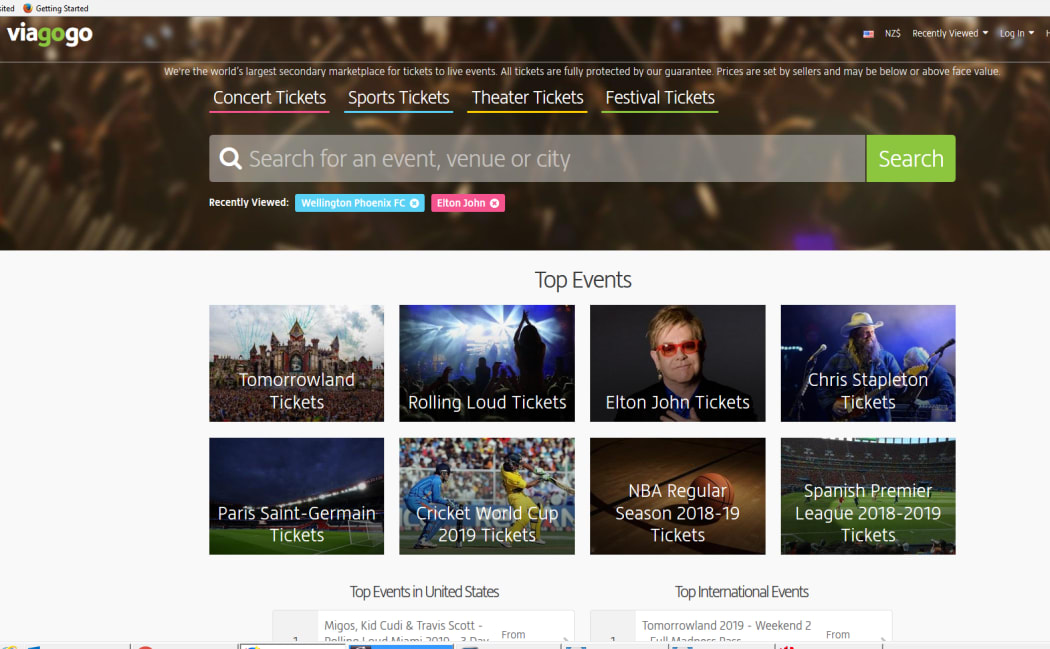The height and width of the screenshot is (649, 1050).
Task: Open Theater Tickets tab
Action: click(x=527, y=98)
